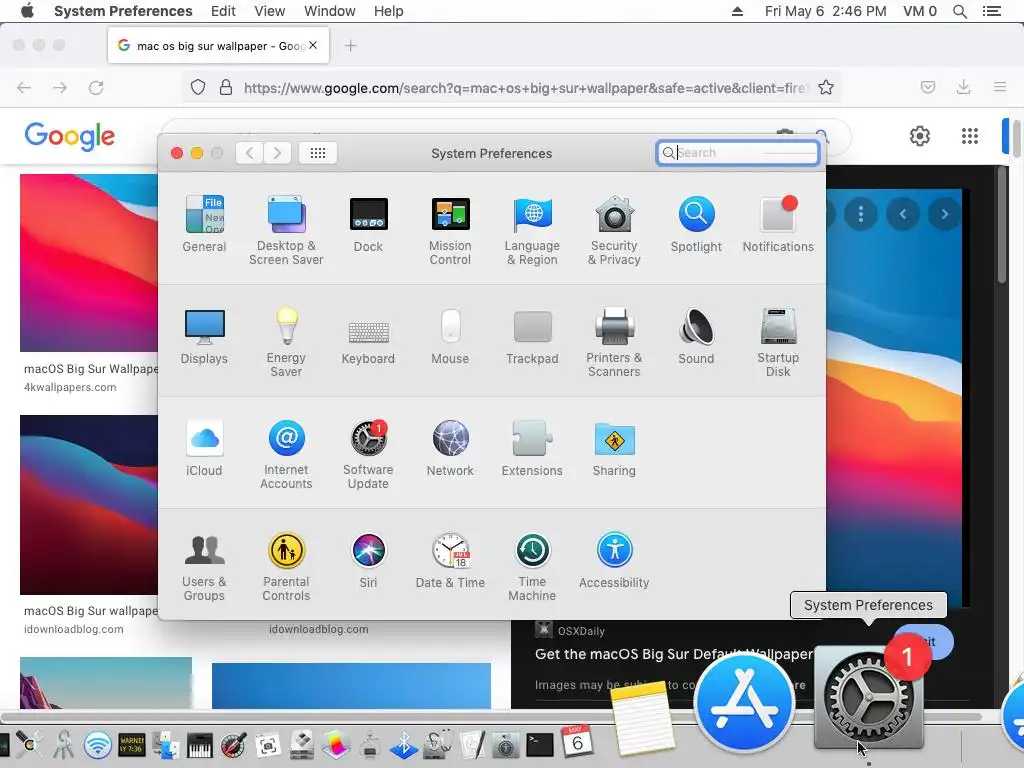Open the Dock preference pane
1024x768 pixels.
(x=368, y=224)
